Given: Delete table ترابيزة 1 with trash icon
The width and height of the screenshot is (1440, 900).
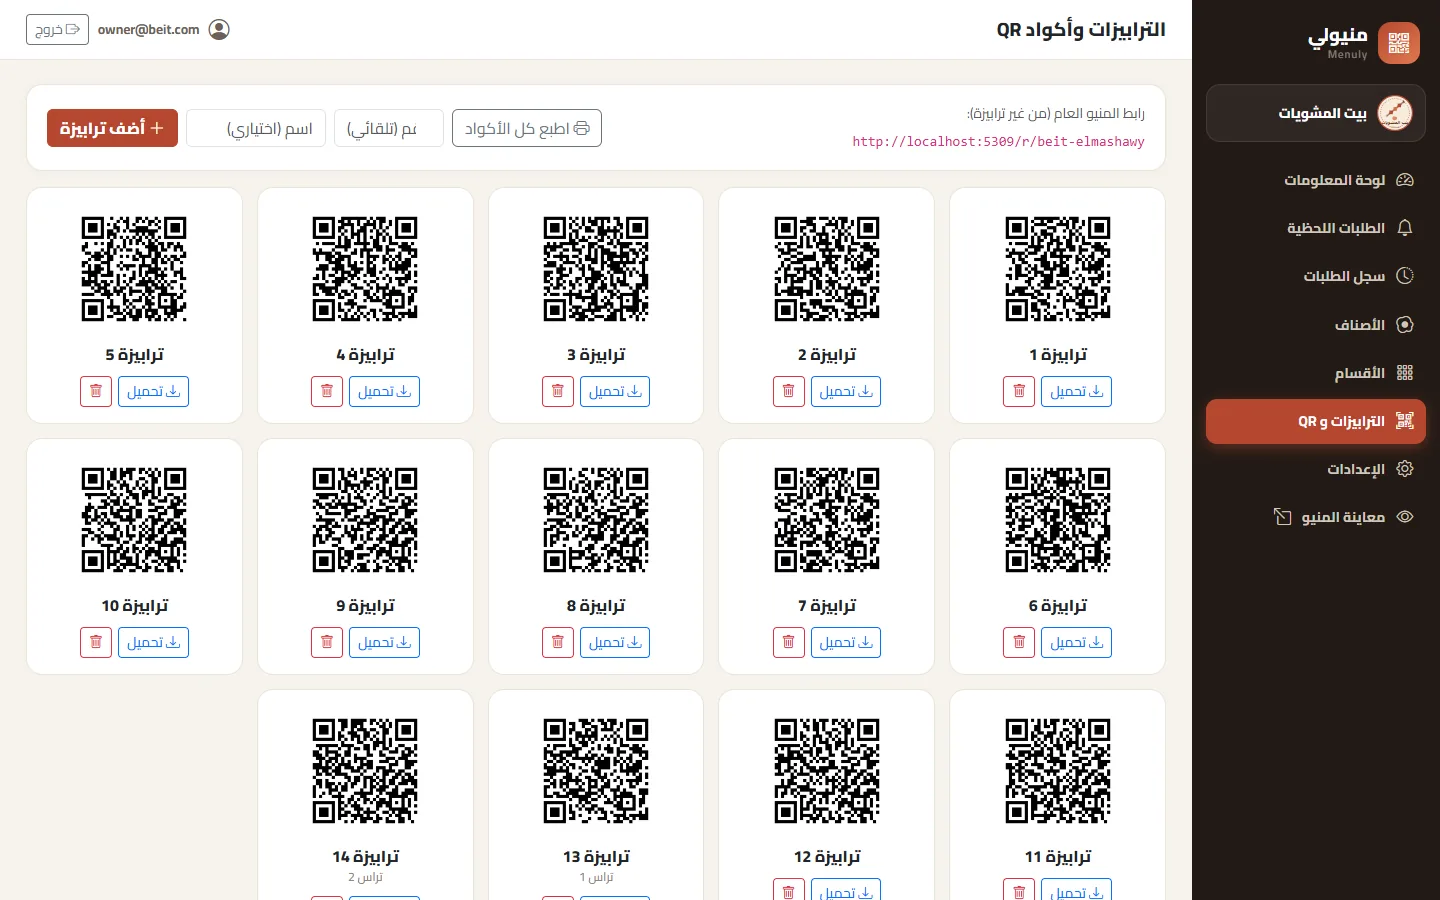Looking at the screenshot, I should click(x=1019, y=391).
